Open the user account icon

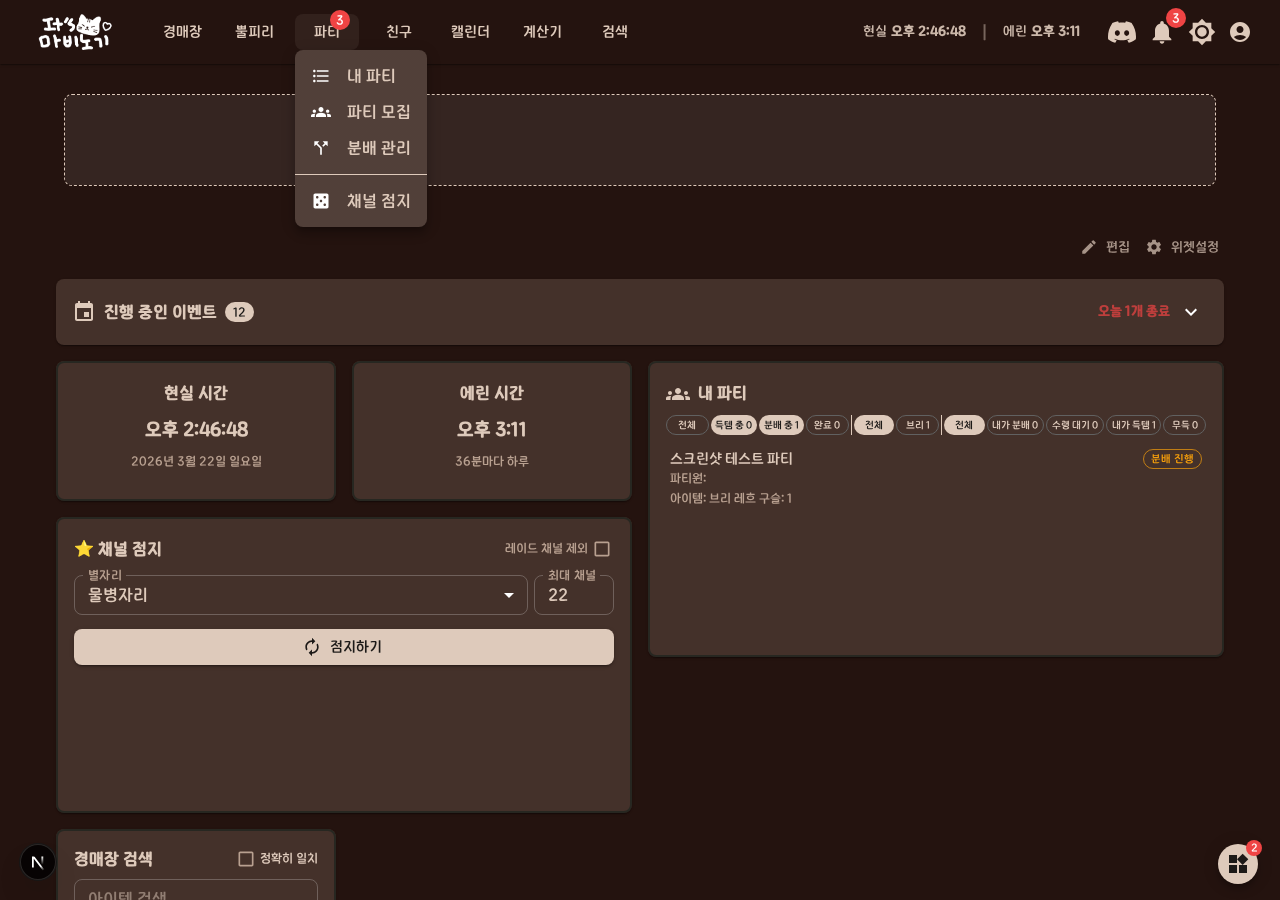pos(1240,32)
